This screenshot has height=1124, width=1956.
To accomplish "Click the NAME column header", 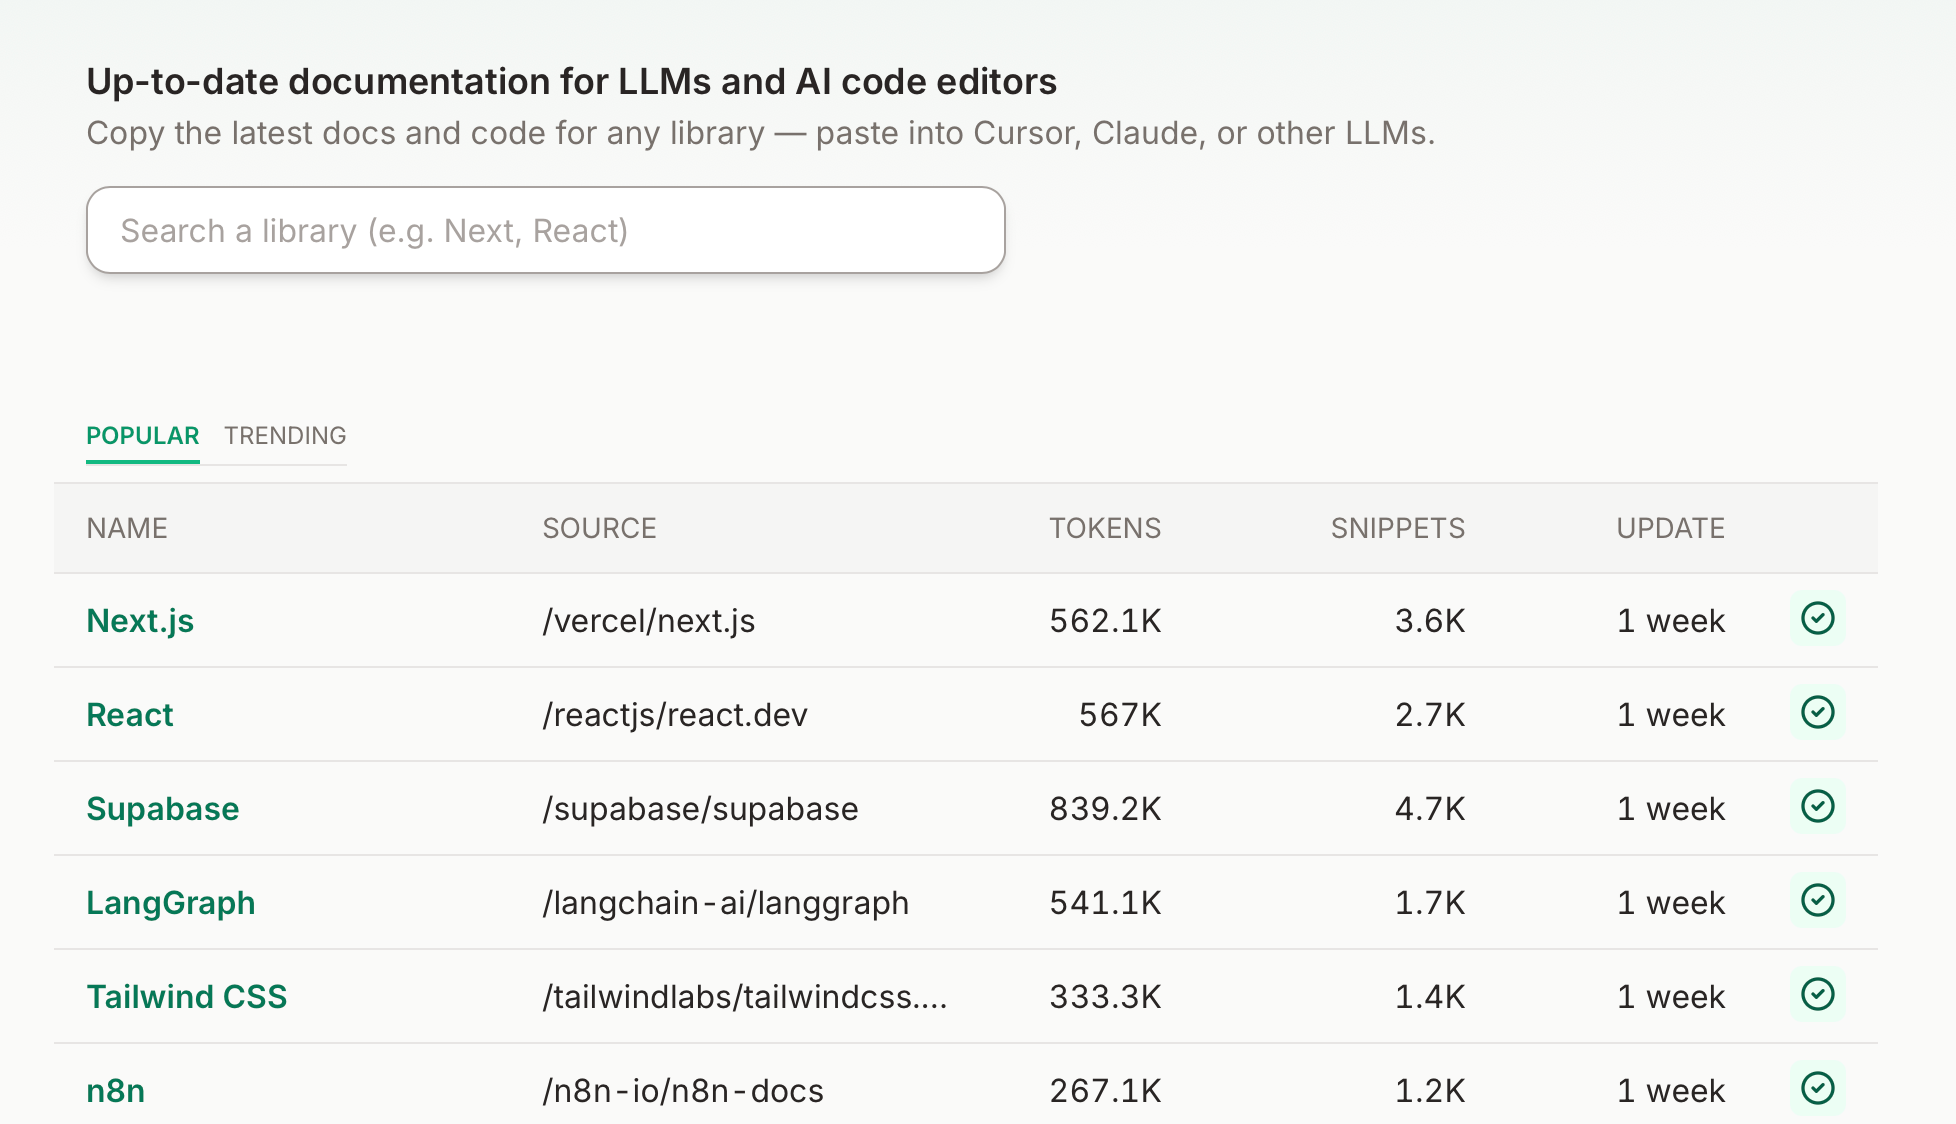I will pos(127,528).
